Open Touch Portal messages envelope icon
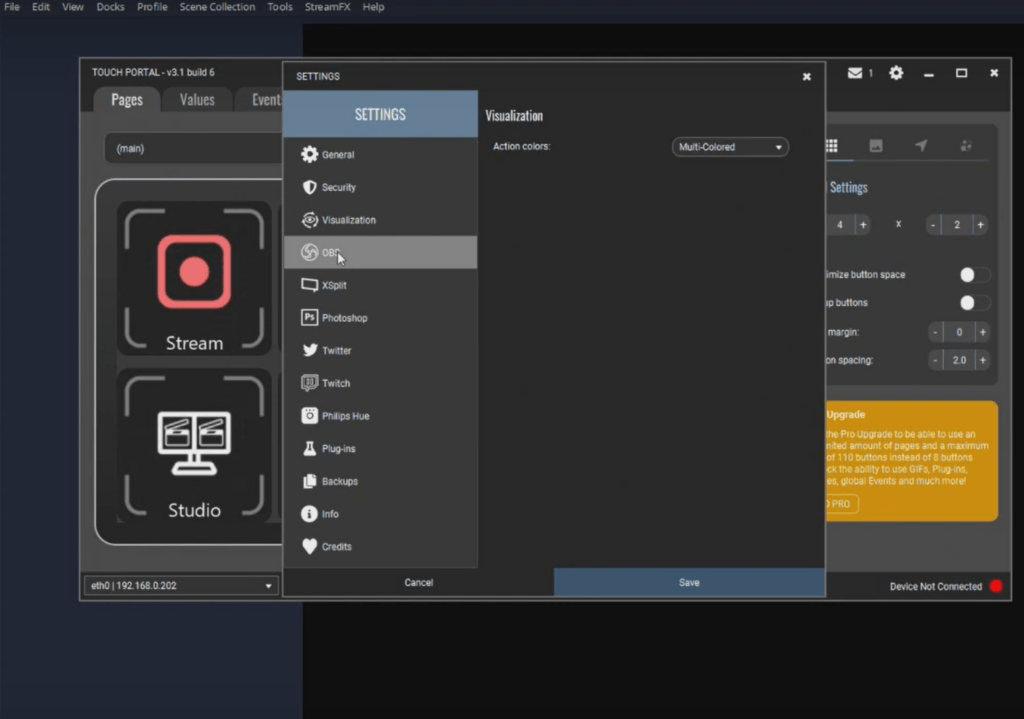Image resolution: width=1024 pixels, height=719 pixels. coord(855,73)
